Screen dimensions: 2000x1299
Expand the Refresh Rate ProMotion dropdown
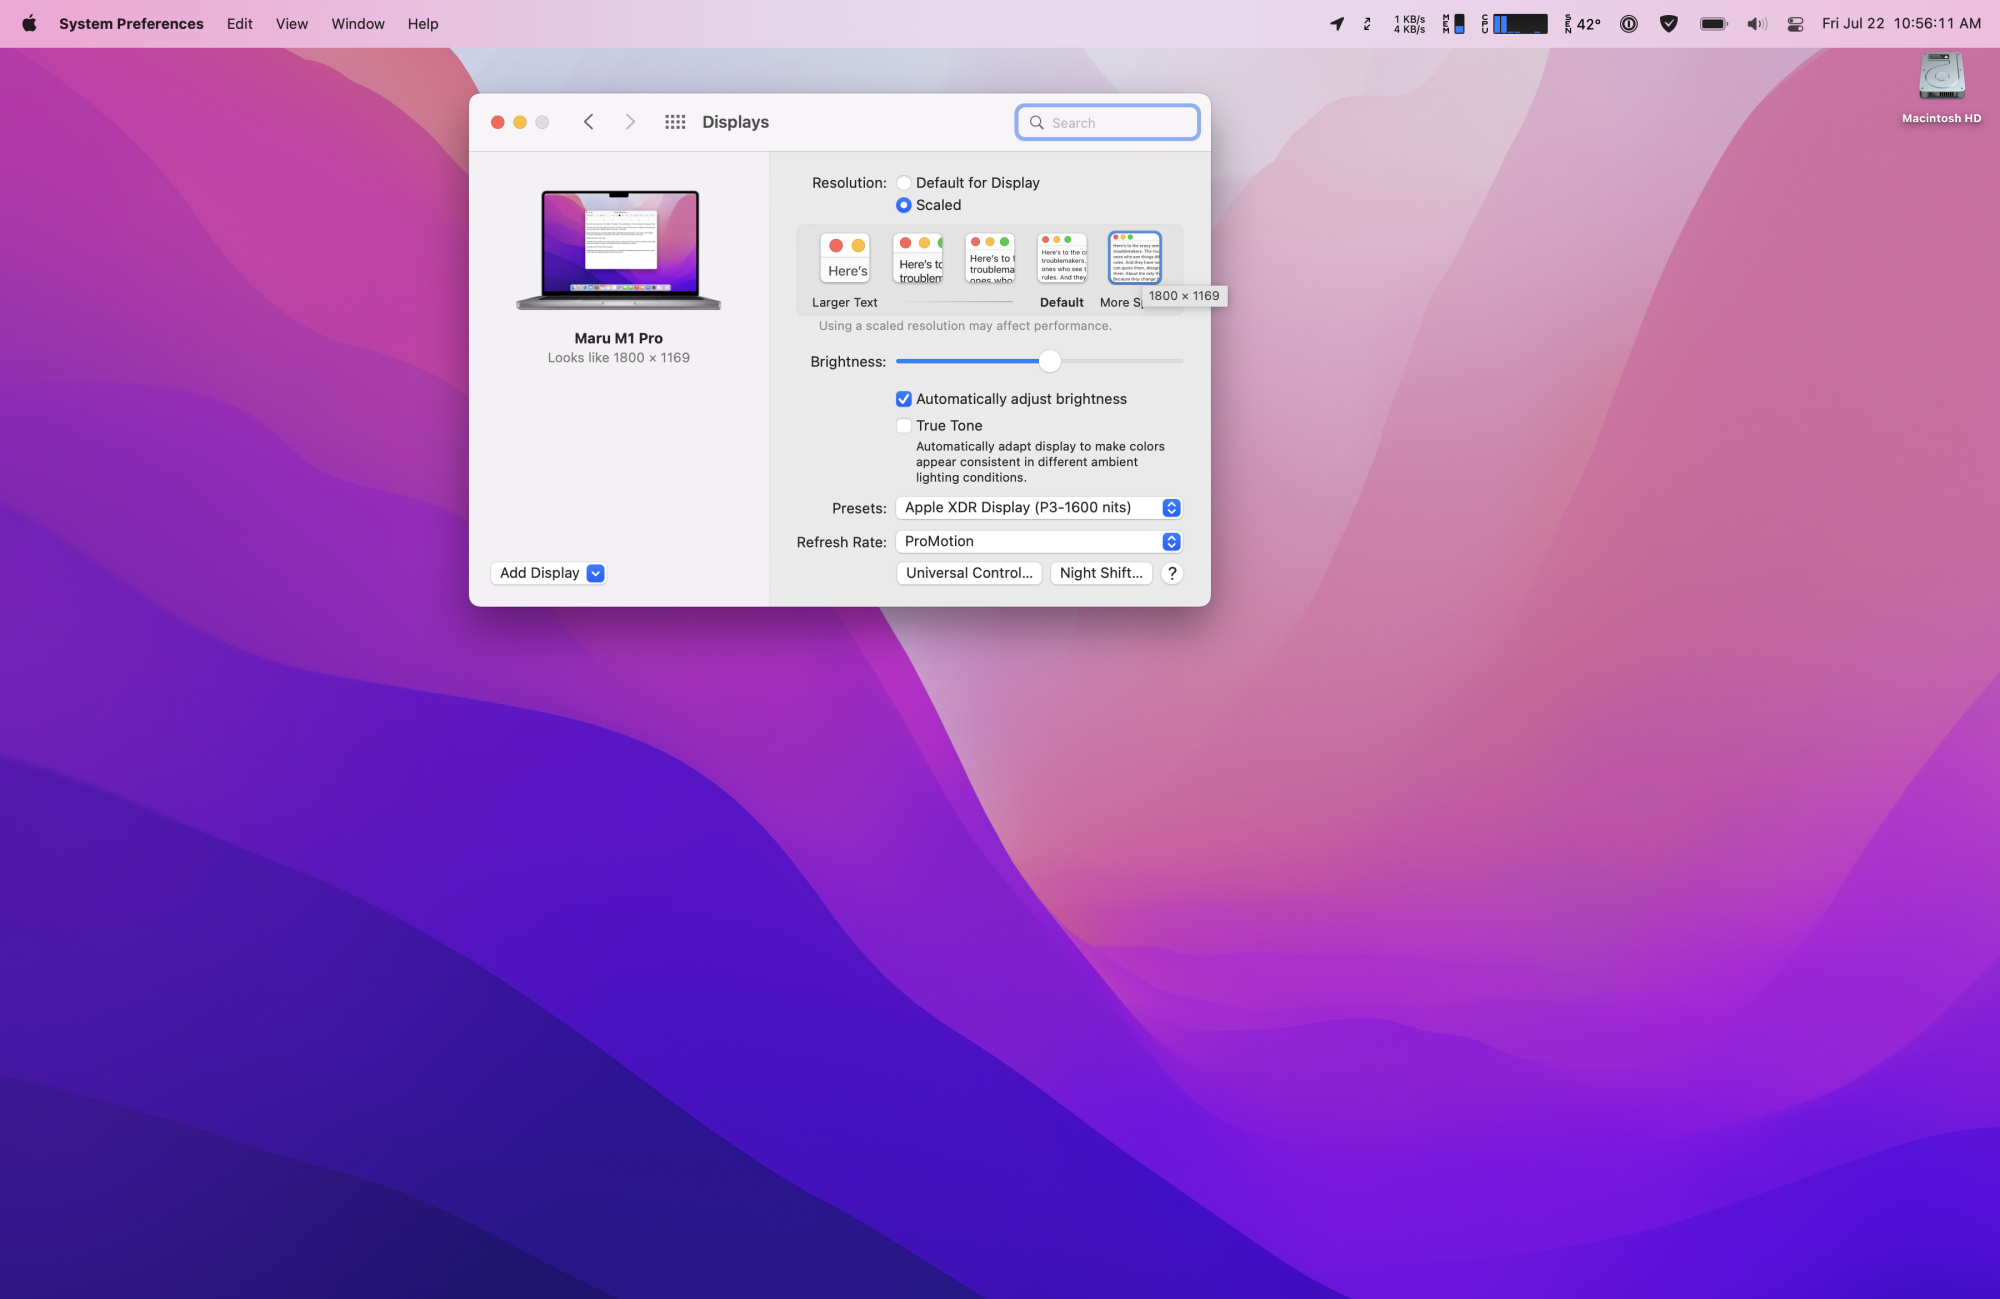pos(1039,542)
